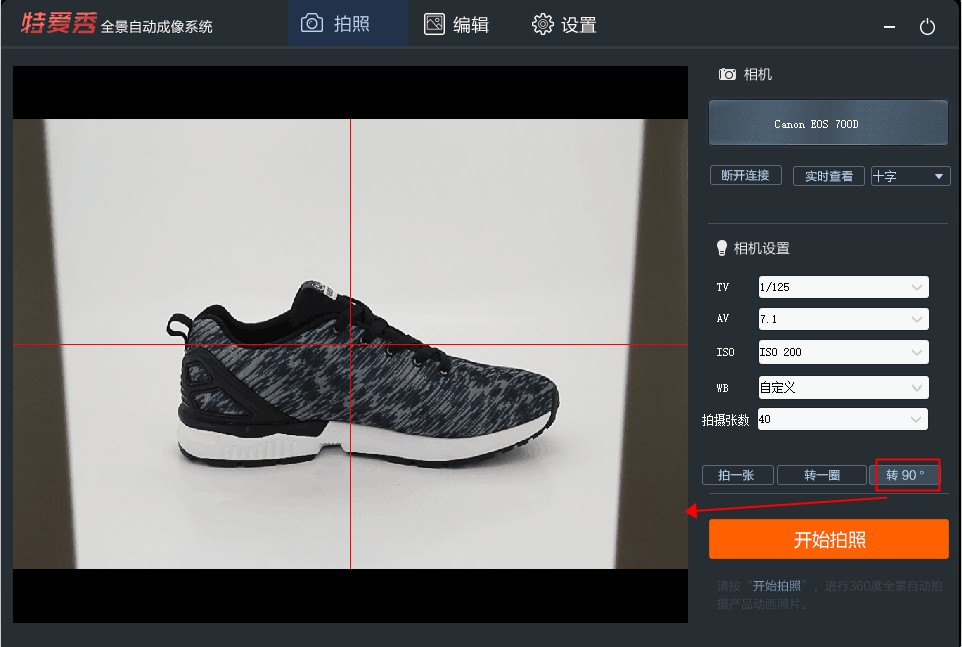Click the 转 90° button
This screenshot has height=647, width=962.
905,475
